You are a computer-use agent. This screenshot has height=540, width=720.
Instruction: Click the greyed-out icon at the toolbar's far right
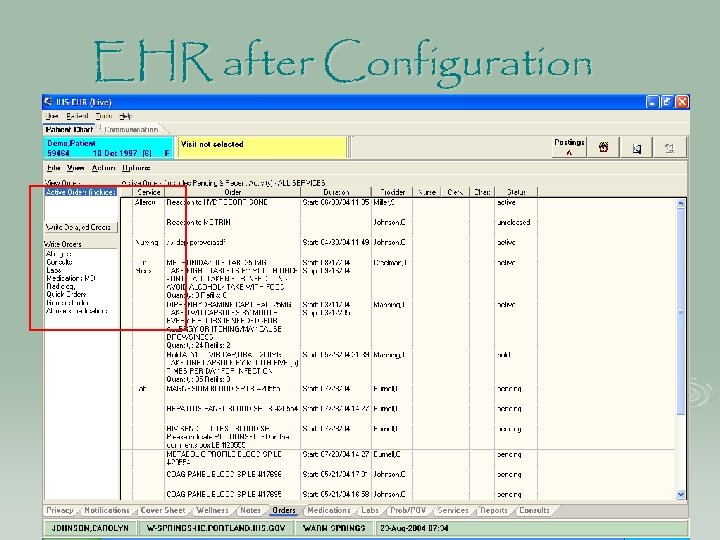click(x=669, y=147)
